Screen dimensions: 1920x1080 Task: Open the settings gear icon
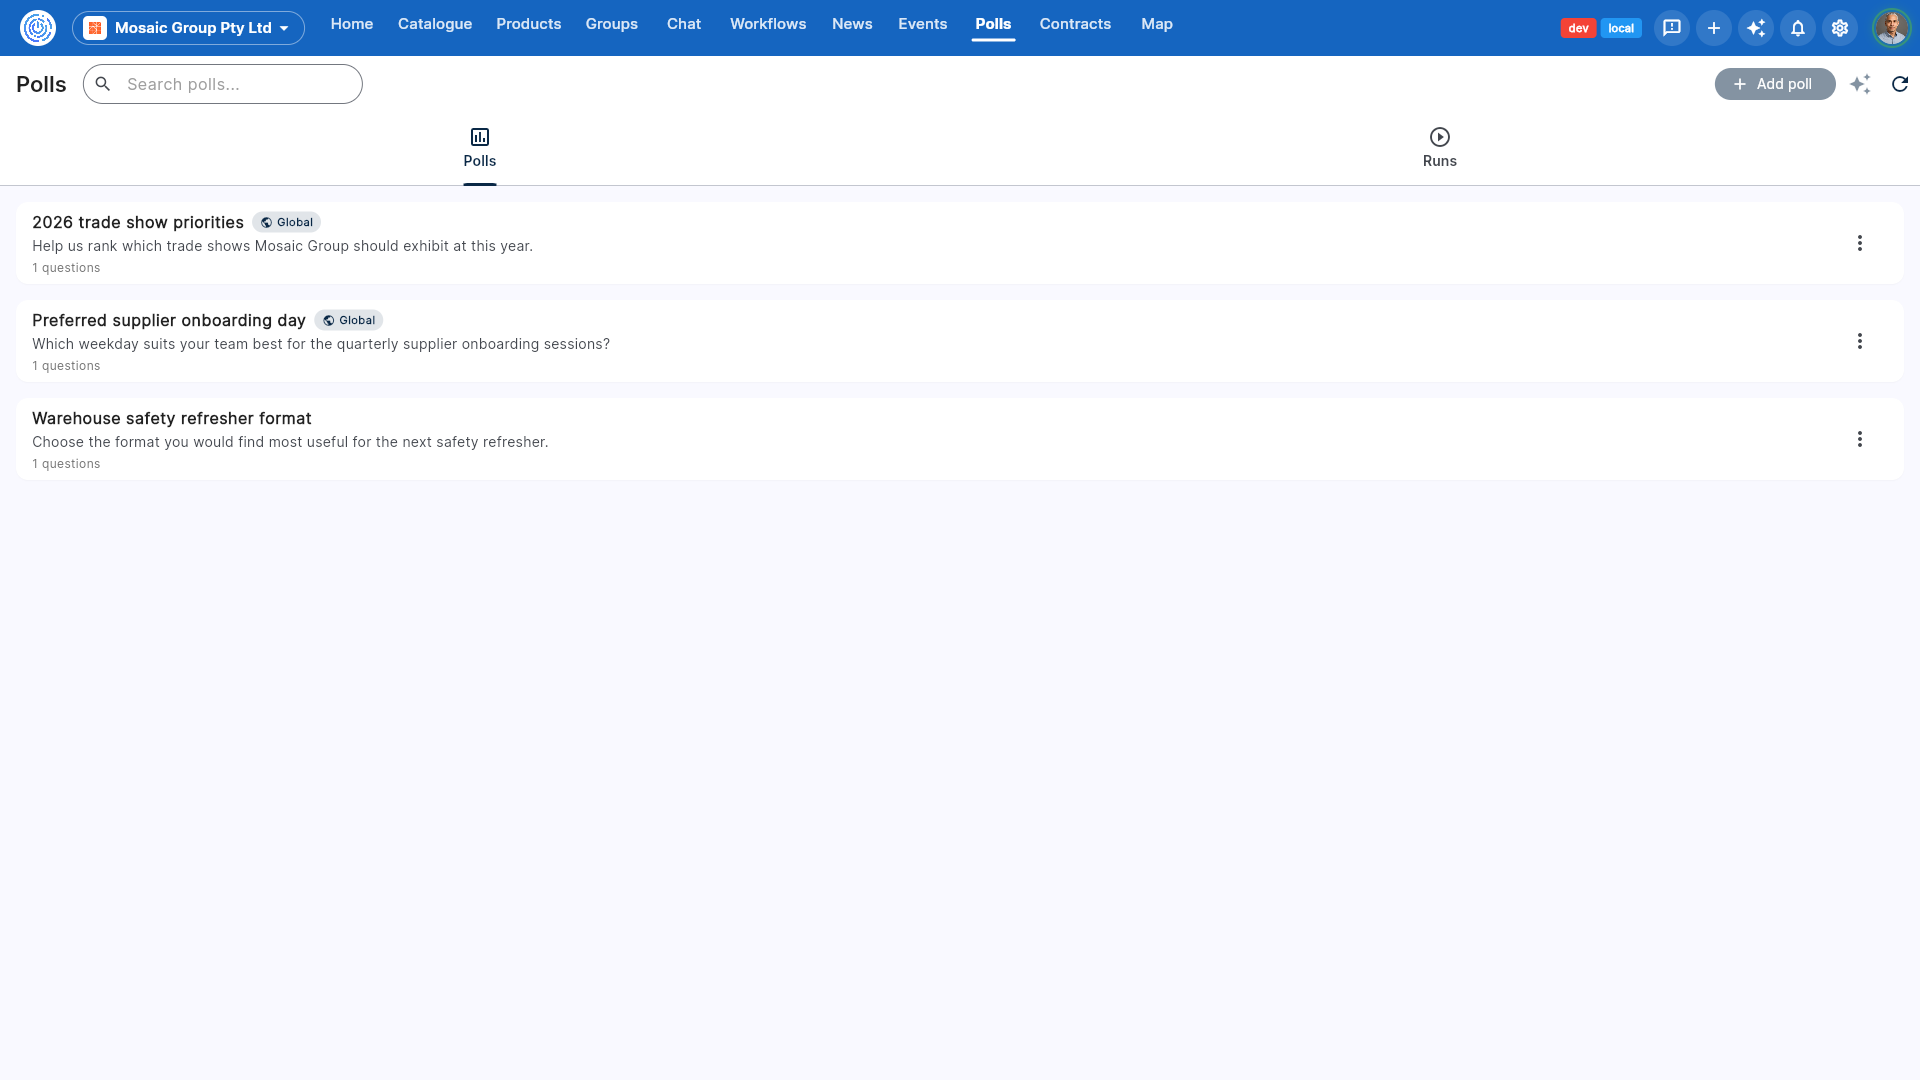1840,28
